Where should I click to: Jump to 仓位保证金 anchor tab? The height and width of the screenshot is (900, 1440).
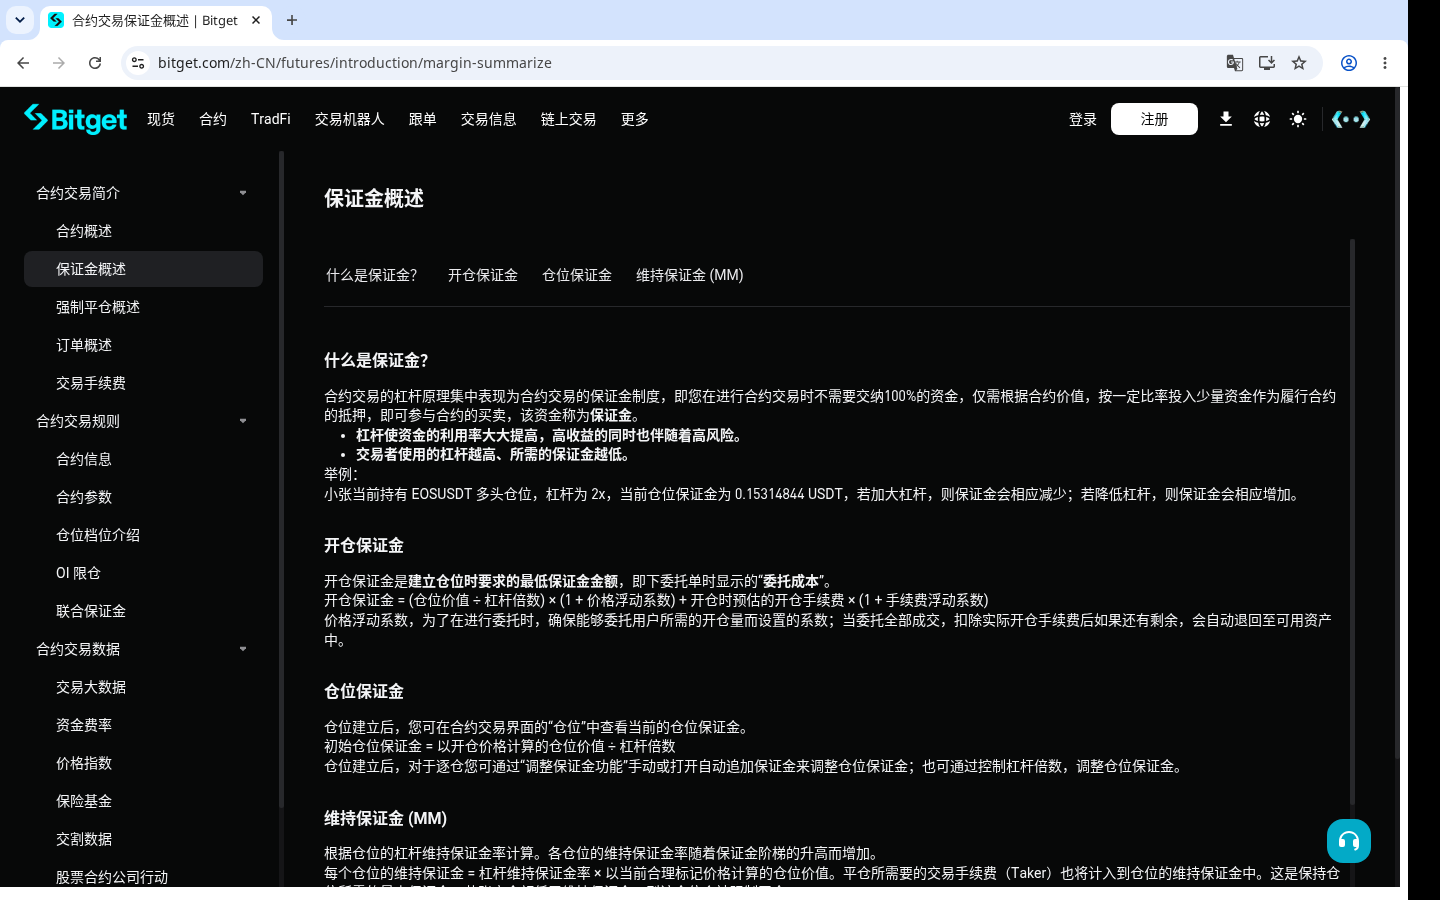tap(577, 275)
